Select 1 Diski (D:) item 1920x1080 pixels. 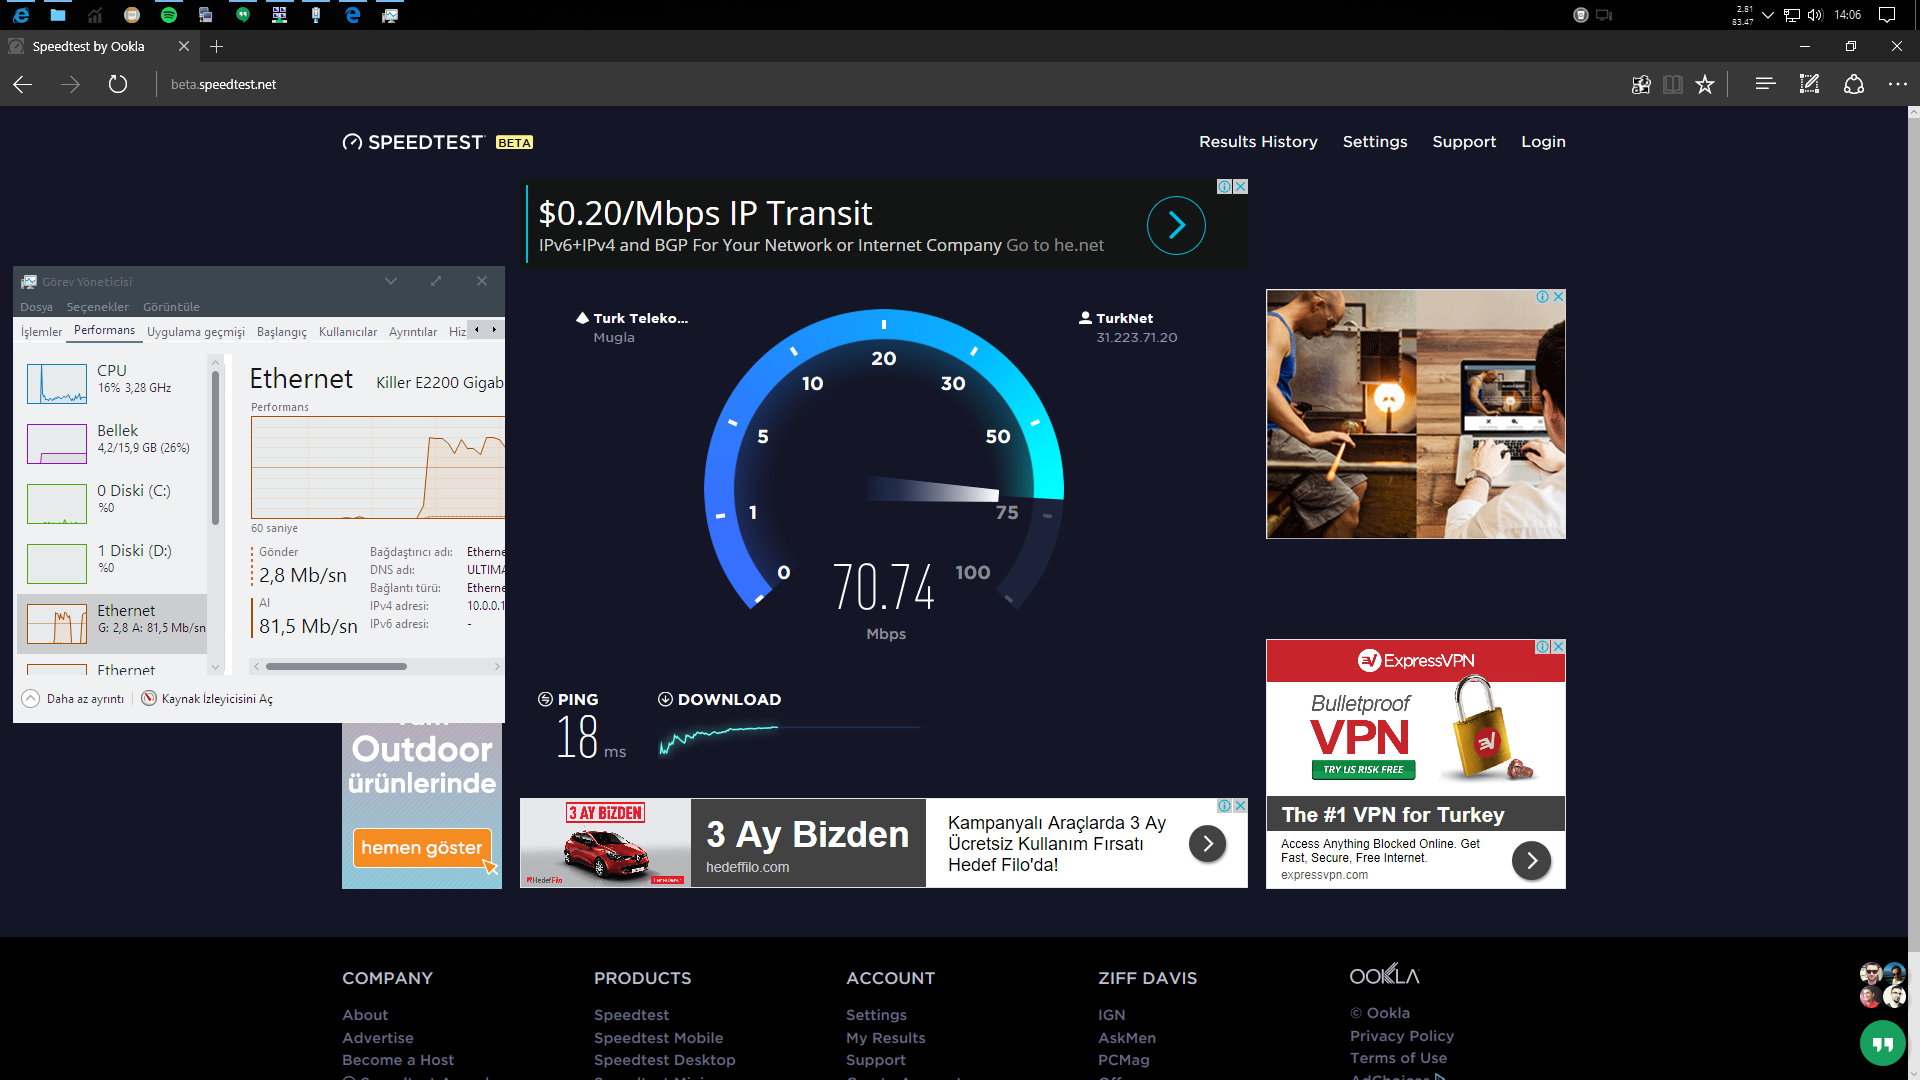click(112, 564)
